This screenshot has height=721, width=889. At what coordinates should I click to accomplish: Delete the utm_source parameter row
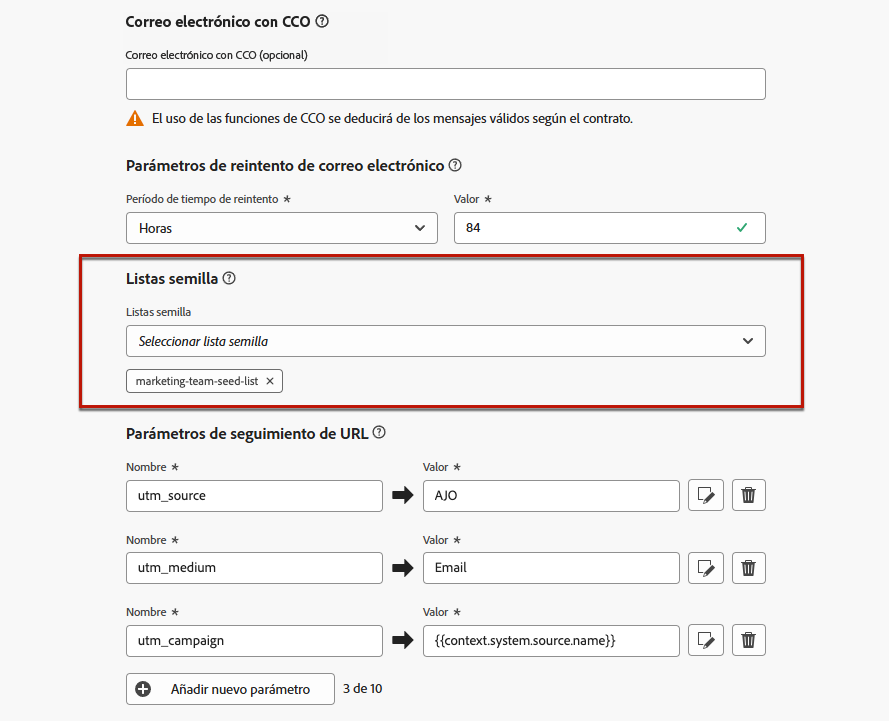[x=748, y=495]
